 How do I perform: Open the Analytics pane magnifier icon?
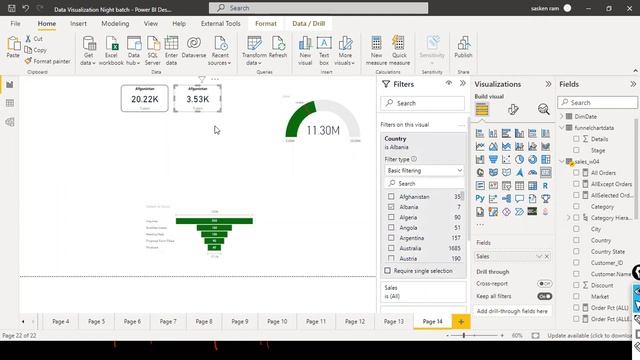pos(543,109)
